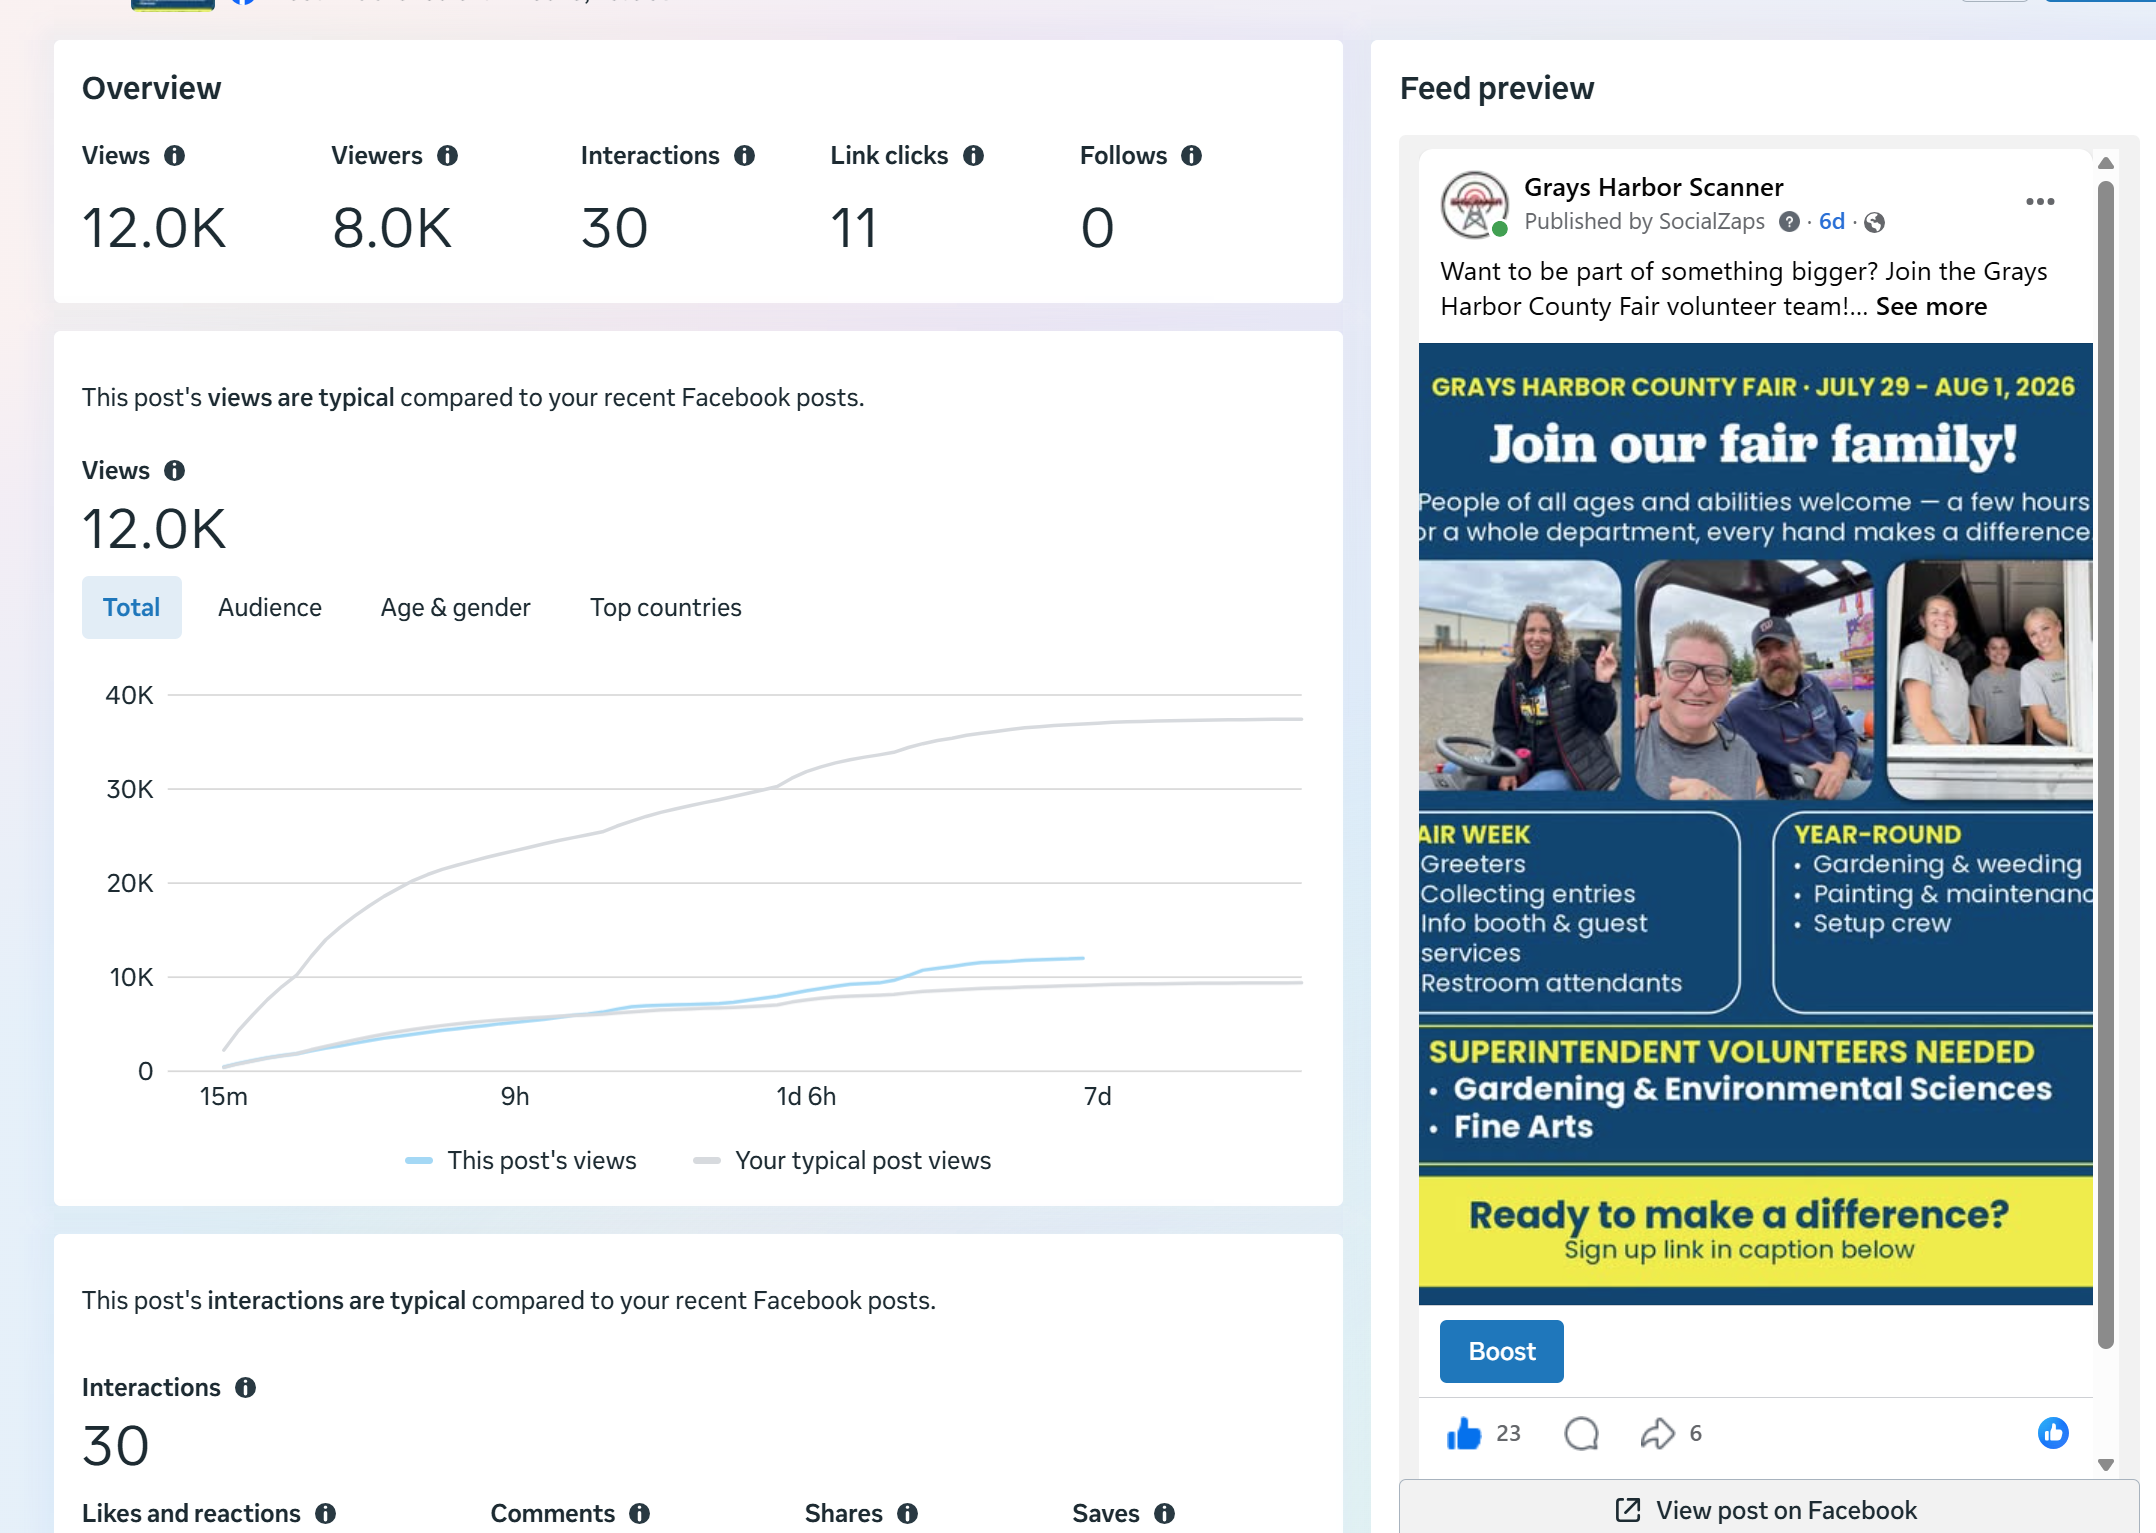
Task: Click the info icon beside overview Interactions
Action: 745,156
